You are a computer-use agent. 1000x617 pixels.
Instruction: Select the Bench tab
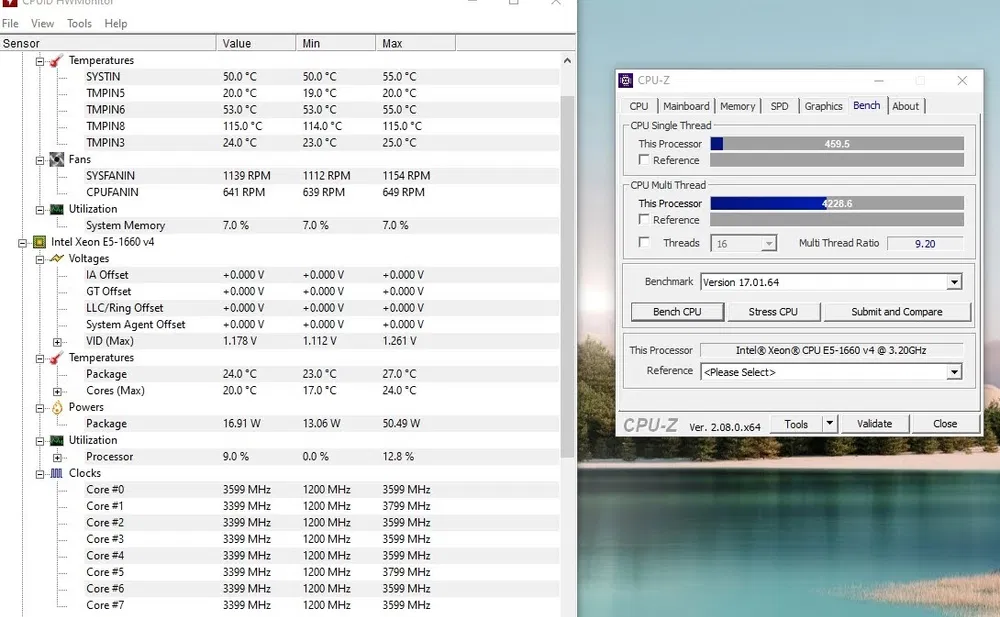point(866,105)
